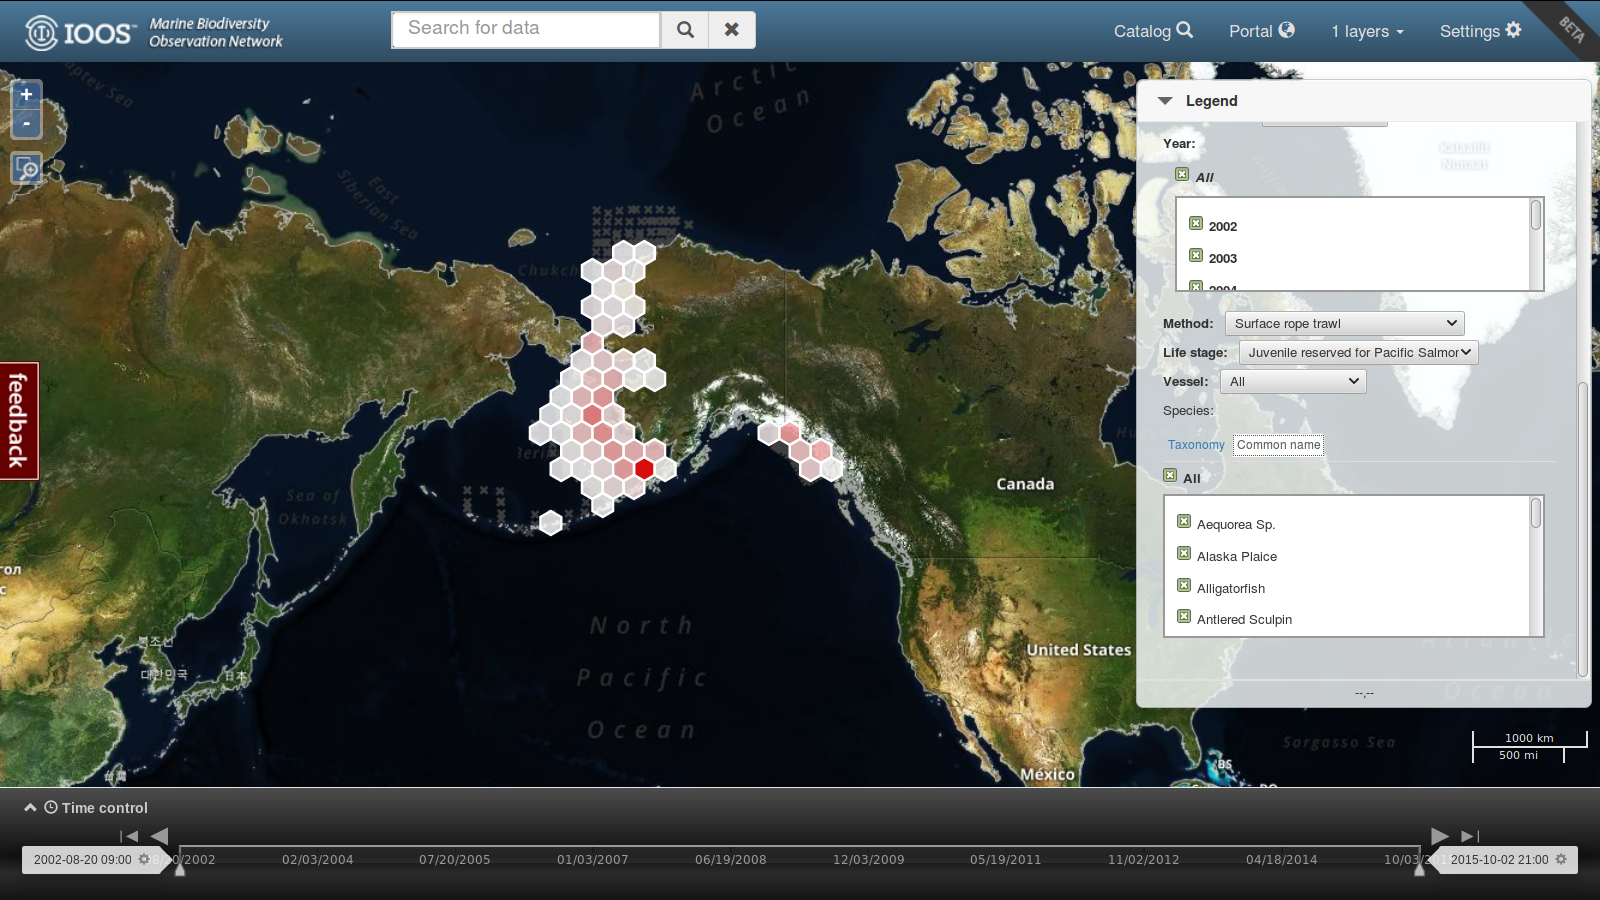1600x900 pixels.
Task: Click the search magnifier button
Action: click(x=685, y=30)
